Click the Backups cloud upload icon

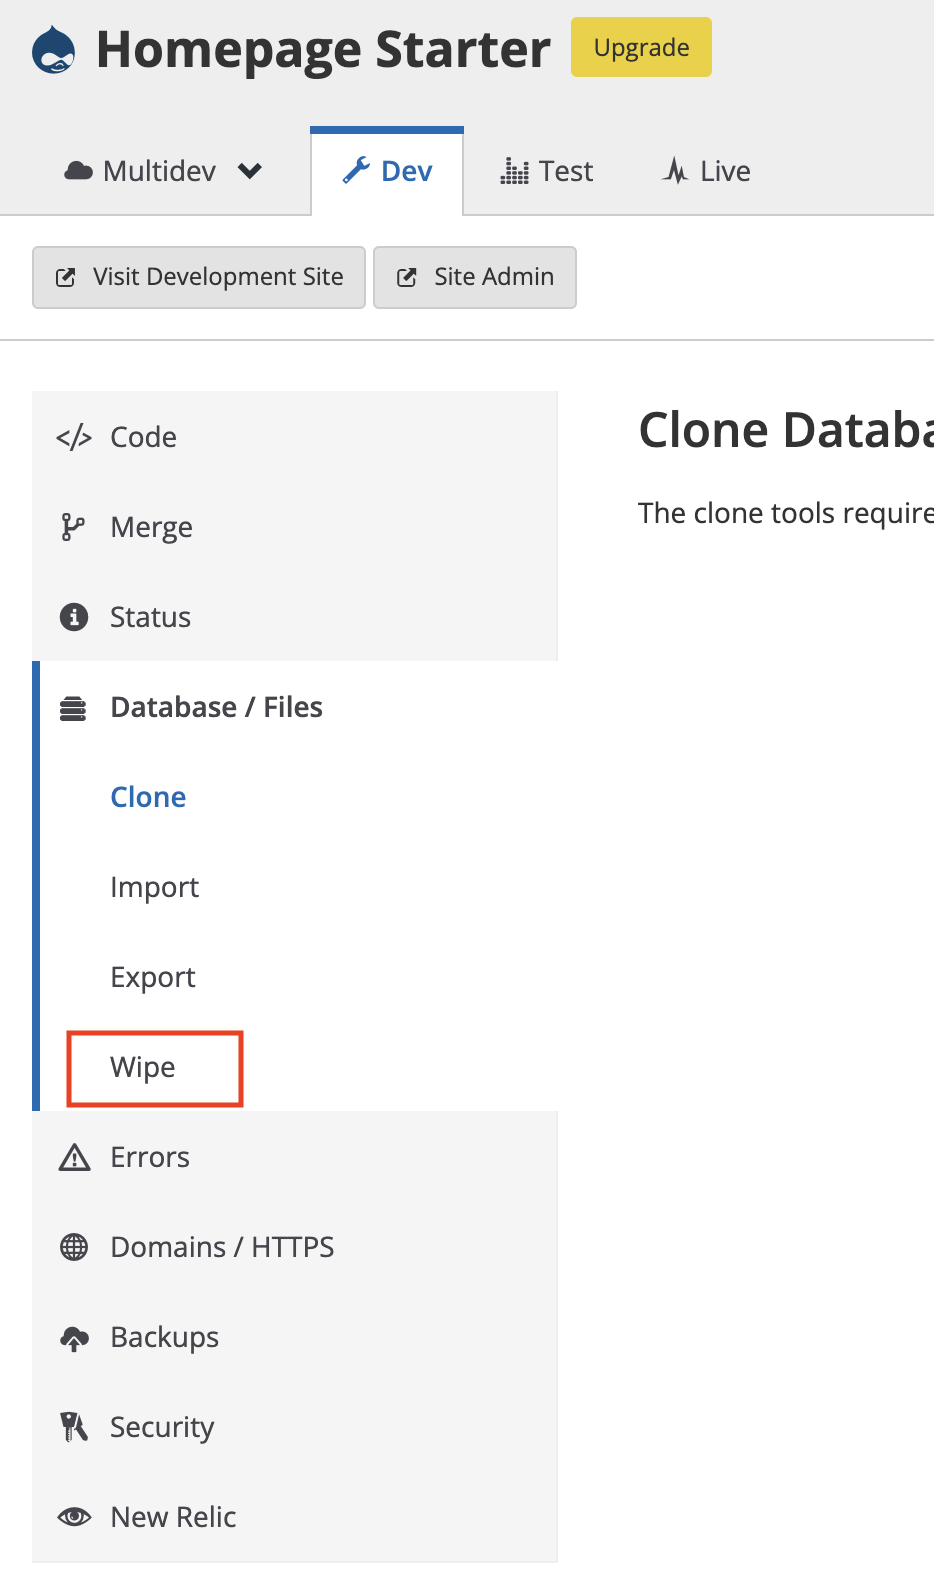tap(75, 1338)
